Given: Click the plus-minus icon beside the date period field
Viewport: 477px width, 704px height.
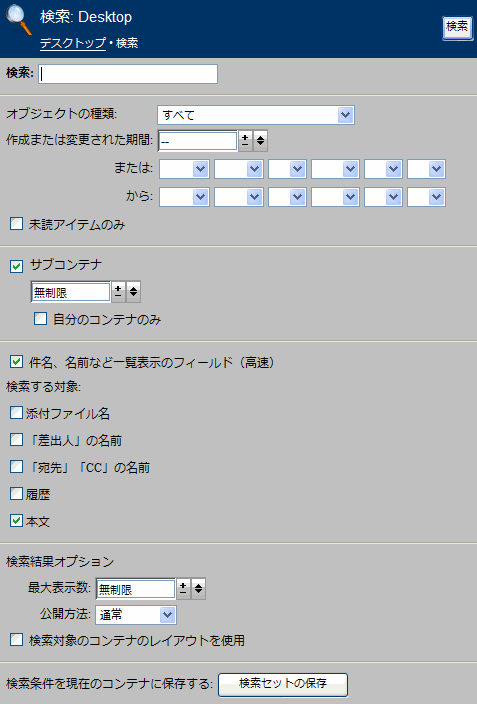Looking at the screenshot, I should [245, 141].
